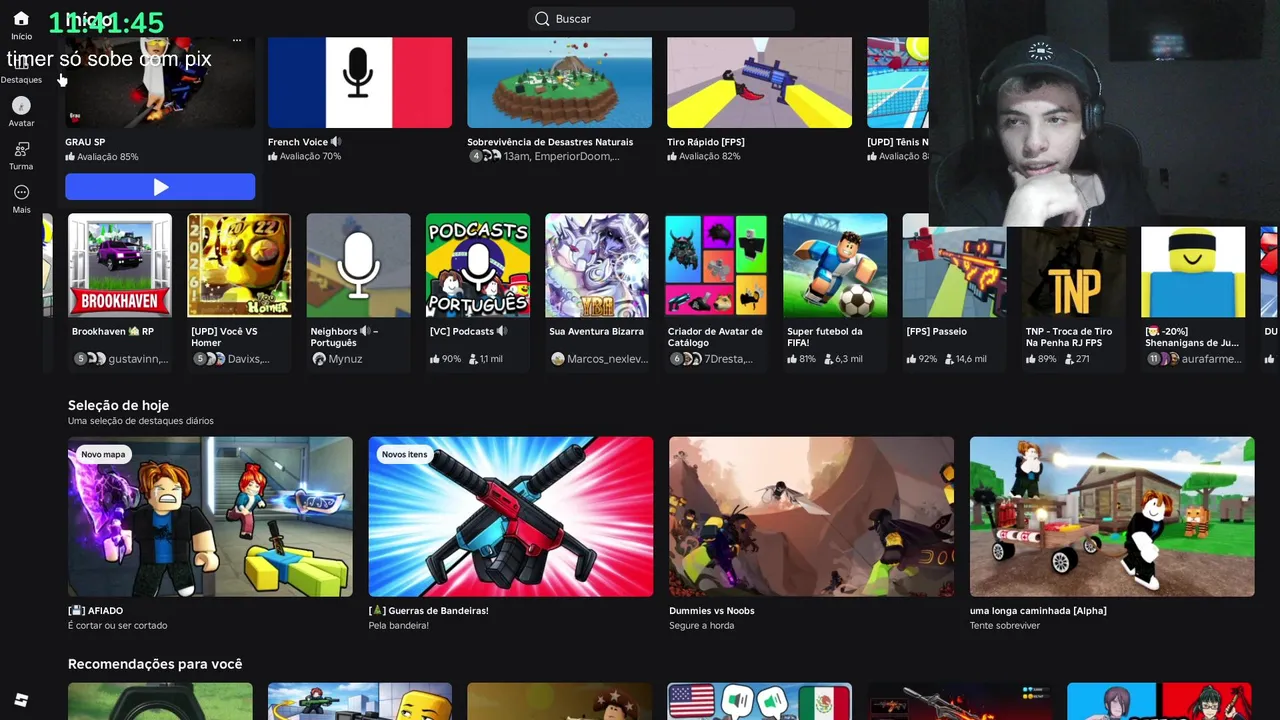
Task: Open the Avatar icon in sidebar
Action: click(21, 105)
